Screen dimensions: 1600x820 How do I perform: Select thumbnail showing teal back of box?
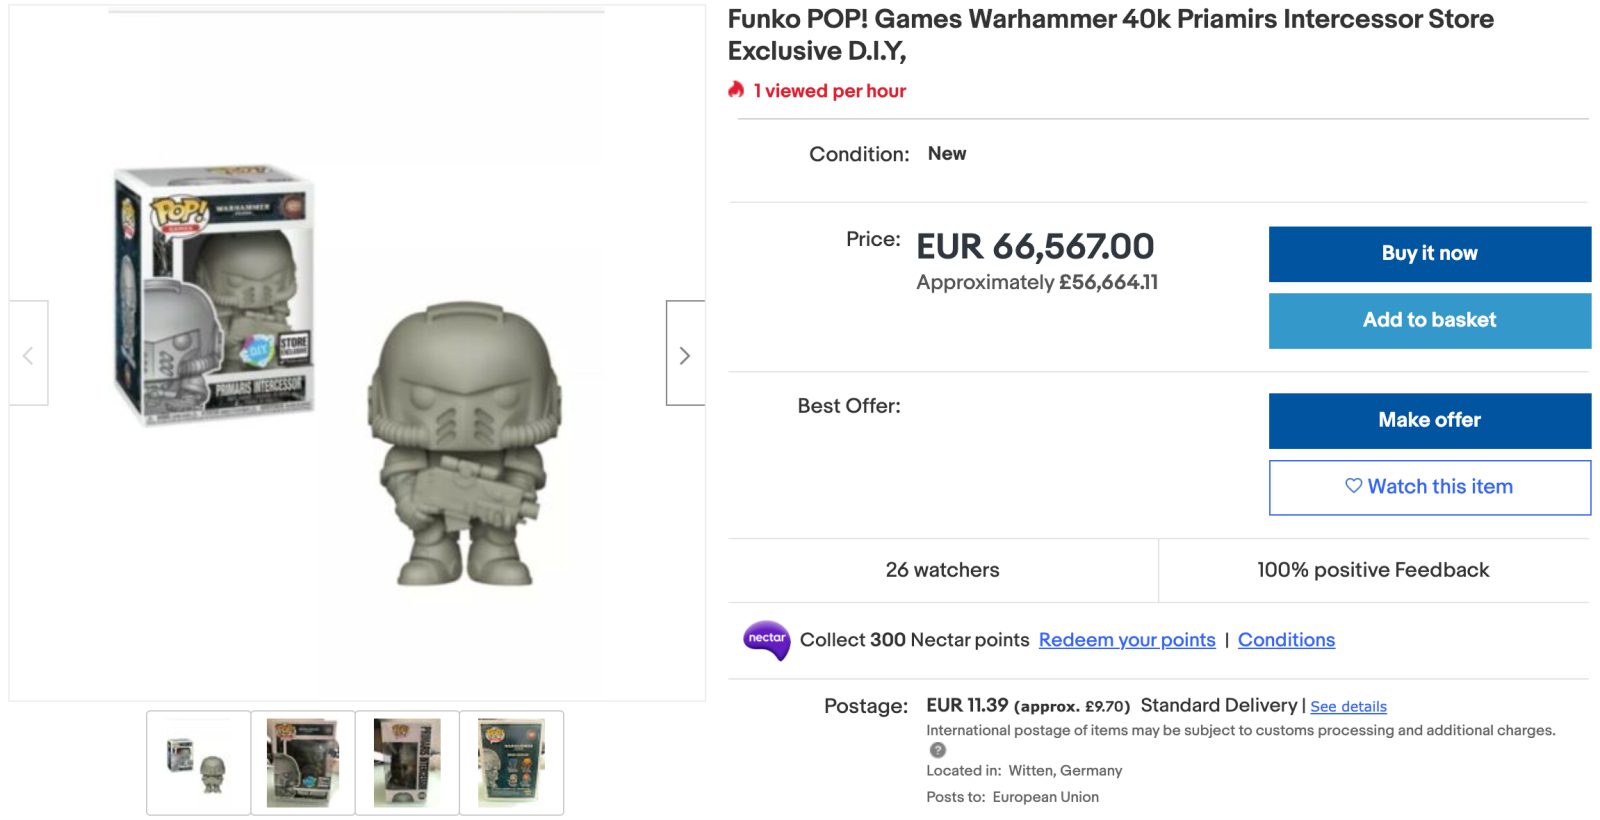pos(511,763)
